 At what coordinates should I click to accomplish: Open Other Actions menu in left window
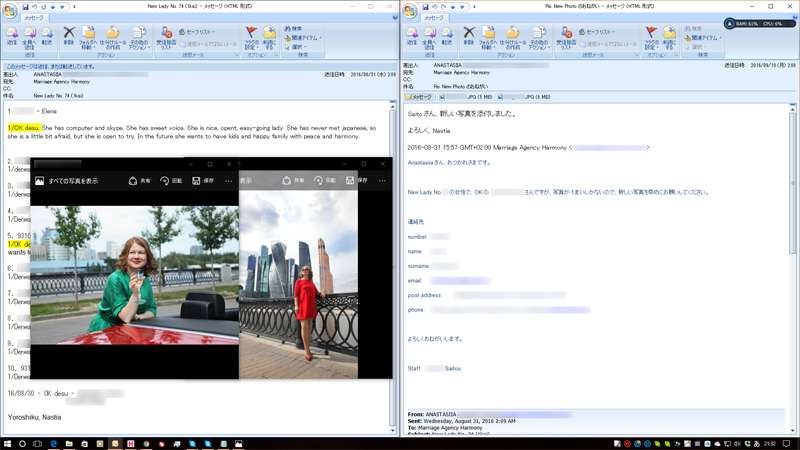139,38
